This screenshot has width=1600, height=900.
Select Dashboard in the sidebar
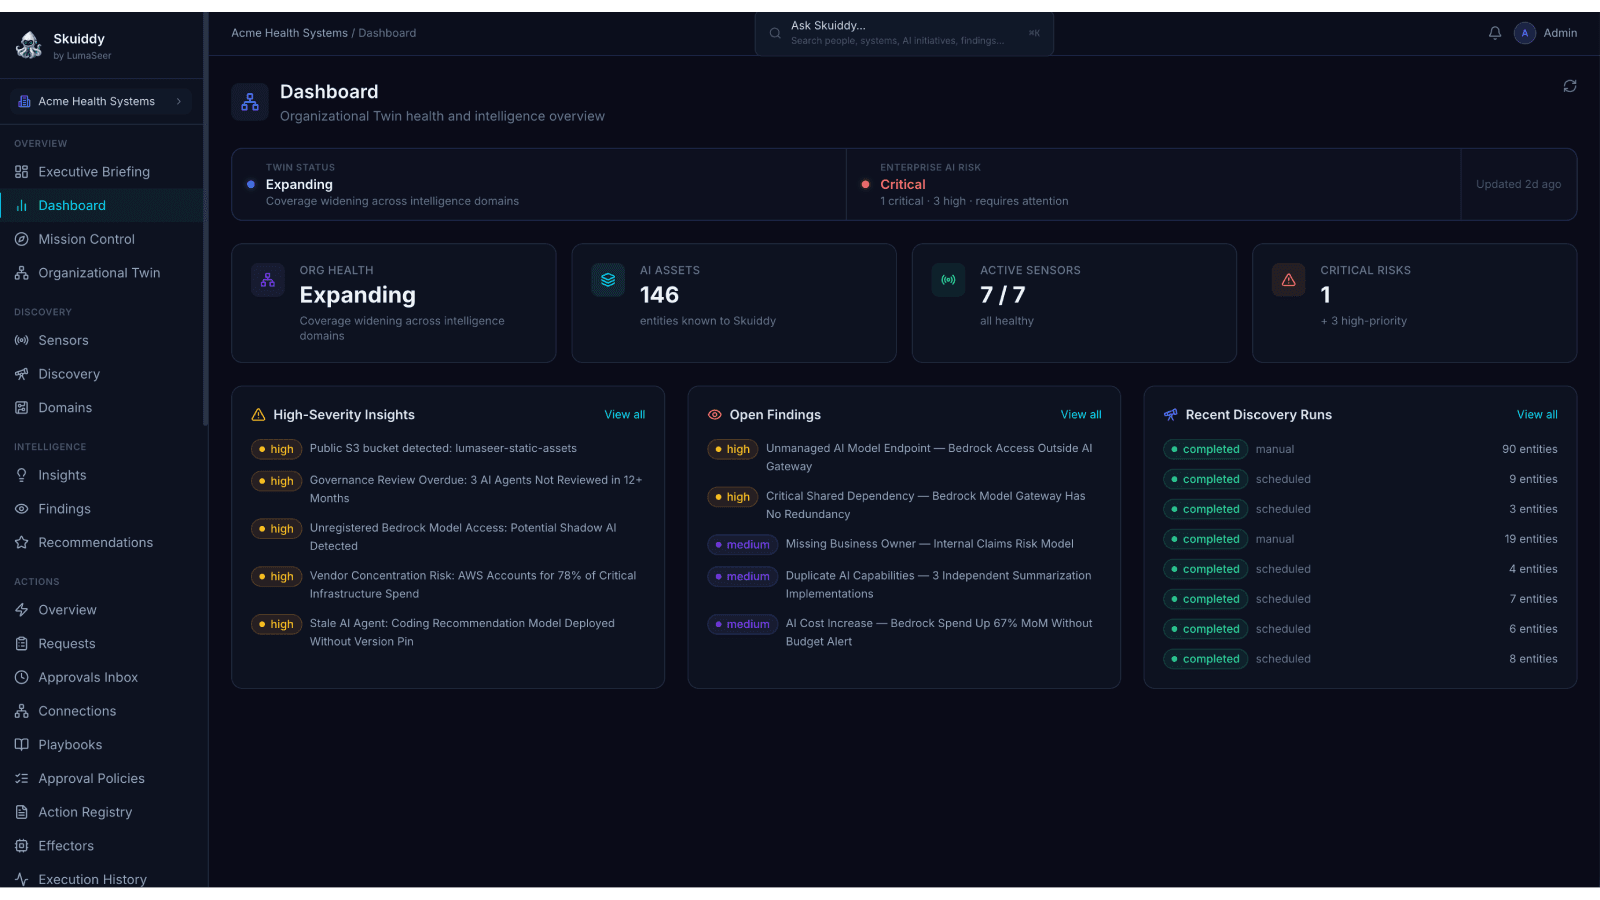click(x=101, y=205)
